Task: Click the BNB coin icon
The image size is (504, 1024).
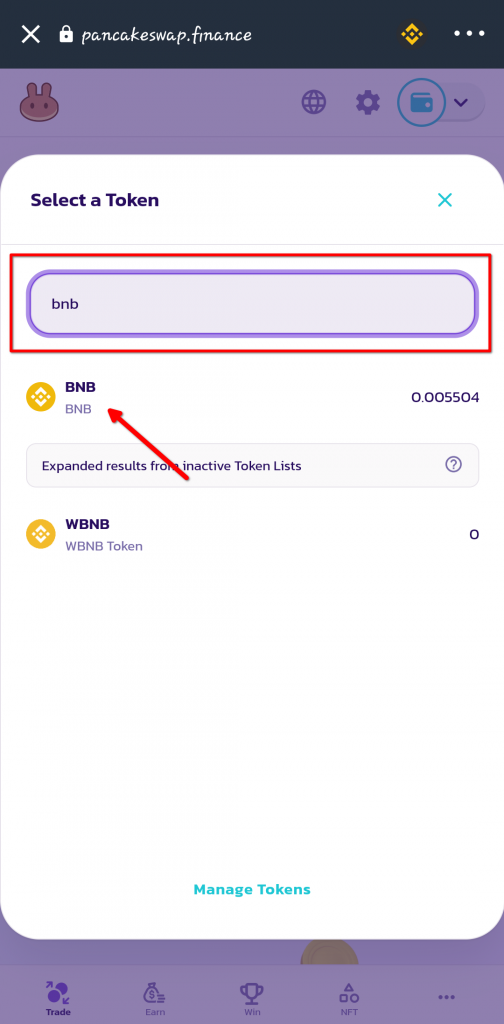Action: (40, 397)
